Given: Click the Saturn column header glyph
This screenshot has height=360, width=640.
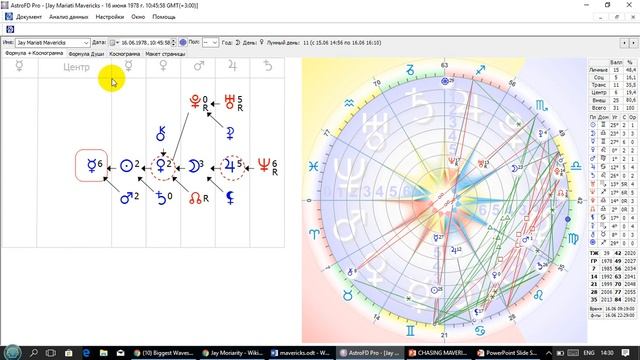Looking at the screenshot, I should point(268,66).
